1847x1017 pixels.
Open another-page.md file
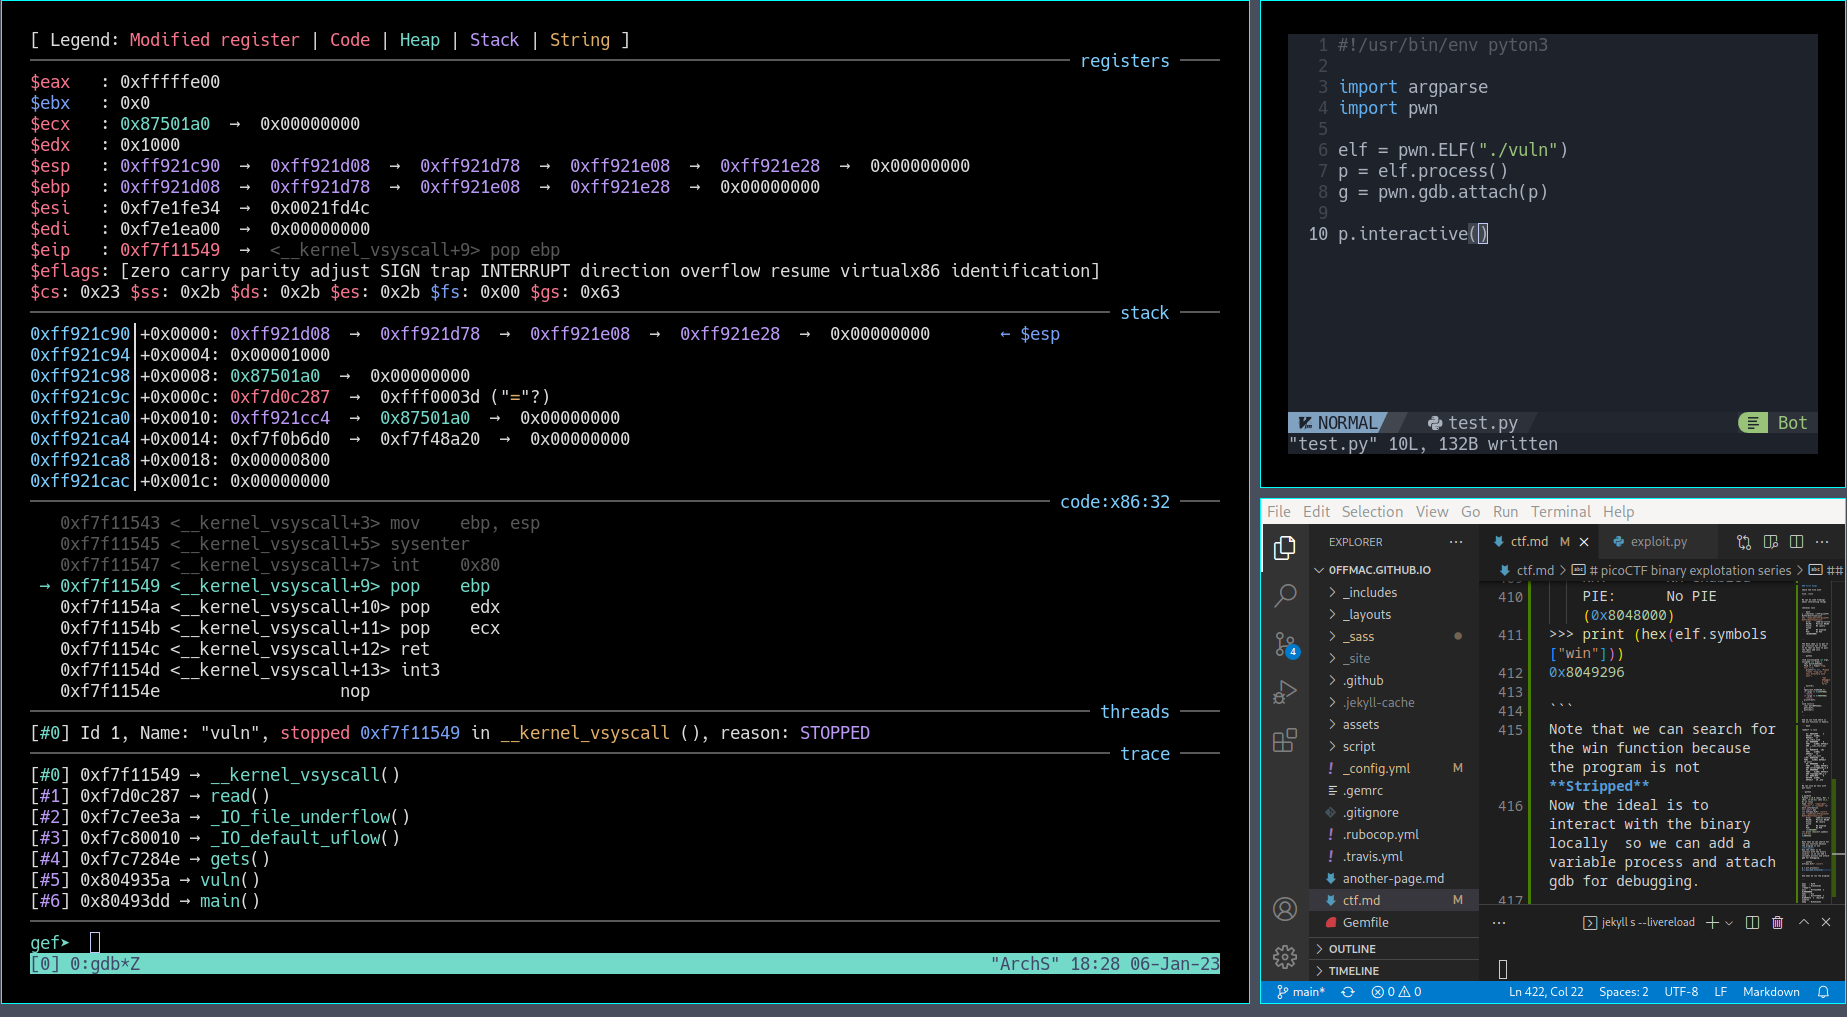1393,879
